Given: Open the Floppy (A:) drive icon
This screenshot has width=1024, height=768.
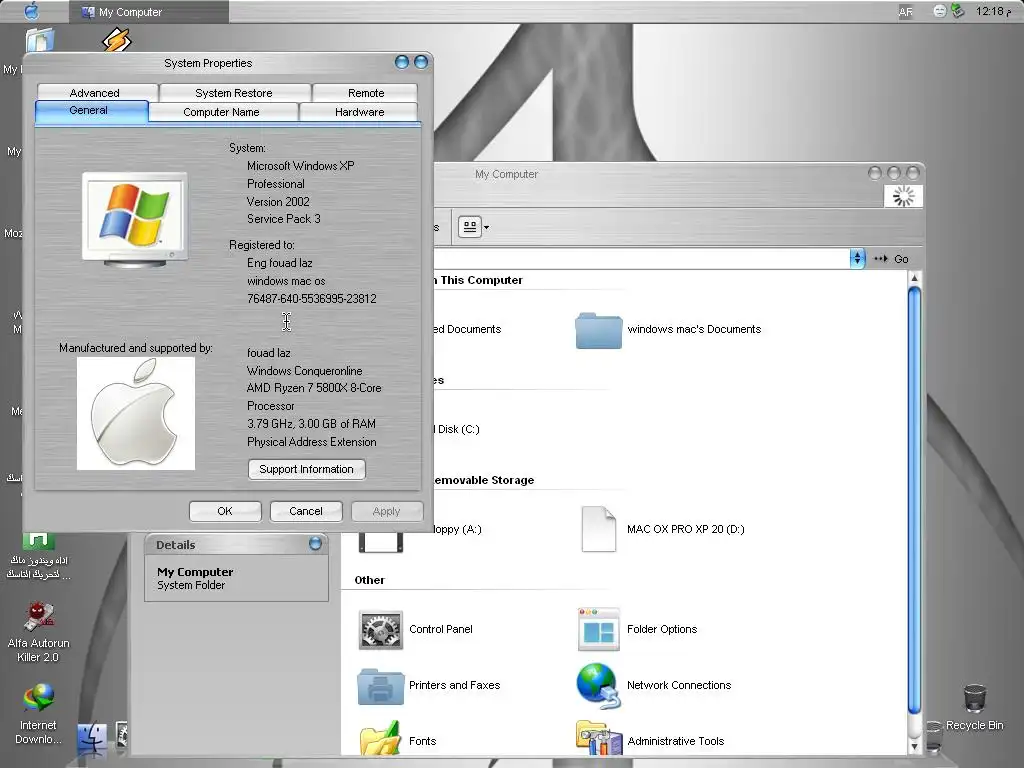Looking at the screenshot, I should [x=381, y=542].
